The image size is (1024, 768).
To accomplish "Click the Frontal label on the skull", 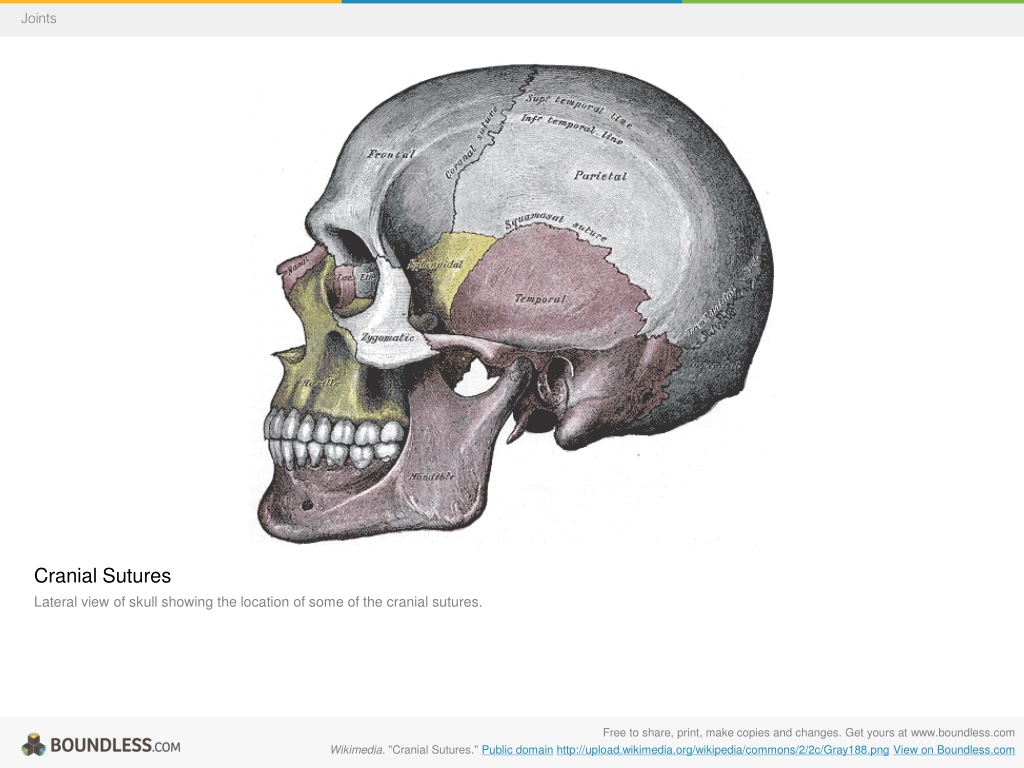I will [x=391, y=155].
